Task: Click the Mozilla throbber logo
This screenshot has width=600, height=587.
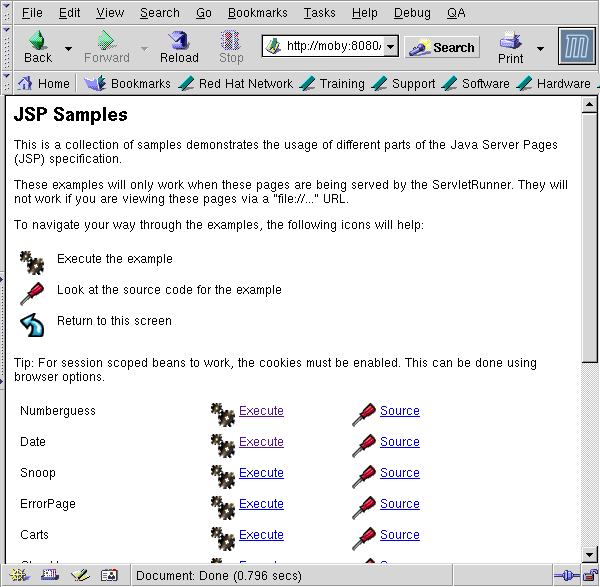Action: pos(575,47)
